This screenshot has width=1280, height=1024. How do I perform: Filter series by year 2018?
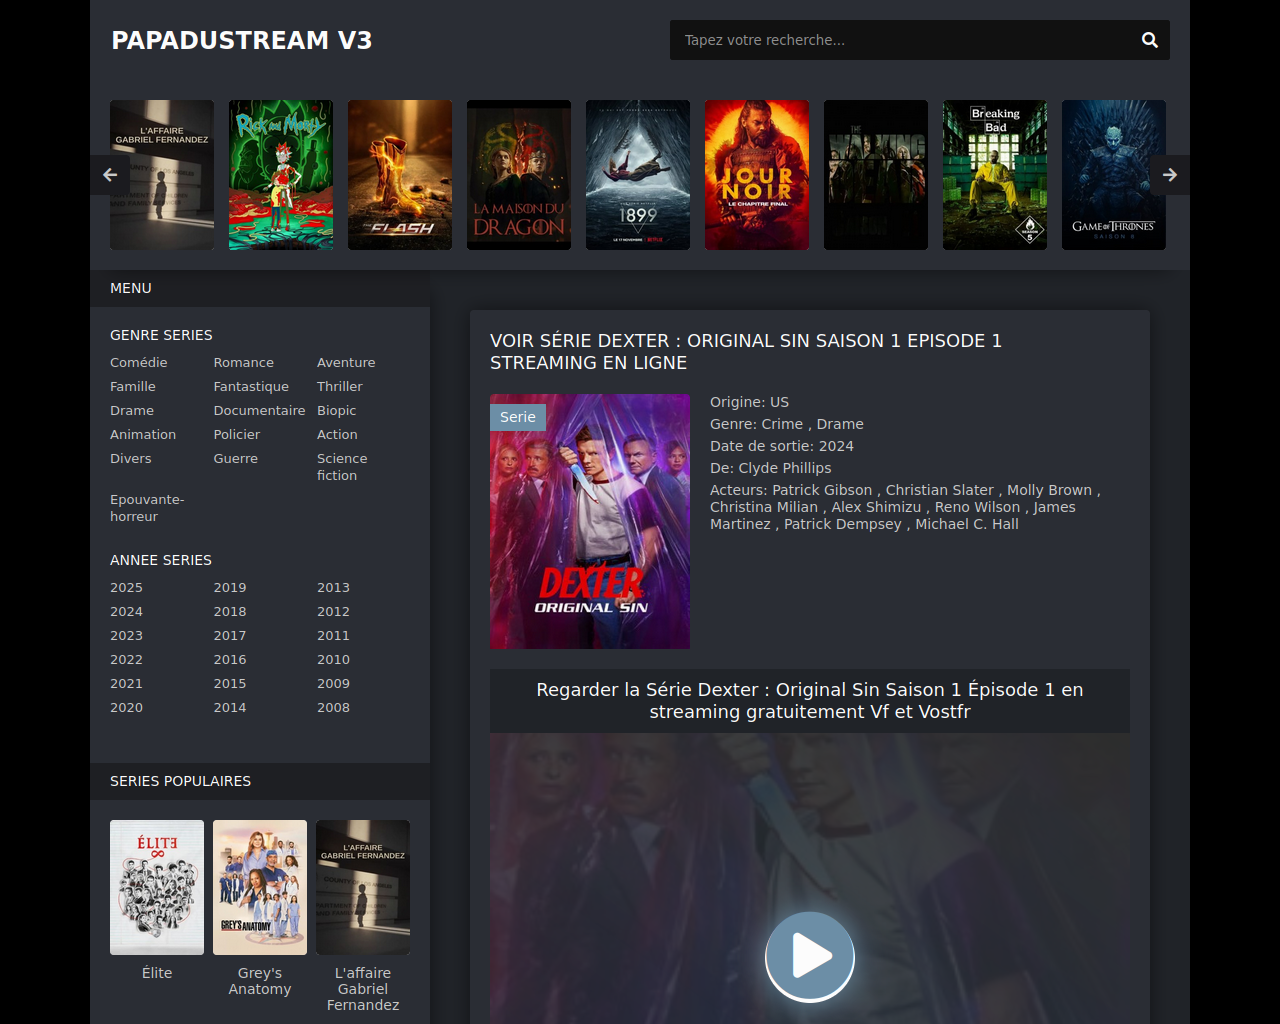[x=230, y=611]
